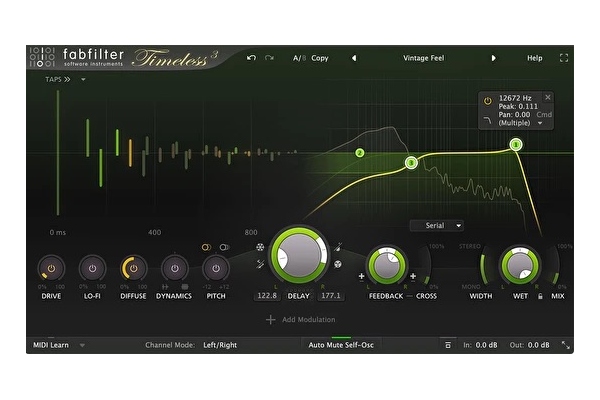Click the undo arrow icon
600x400 pixels.
(x=251, y=58)
